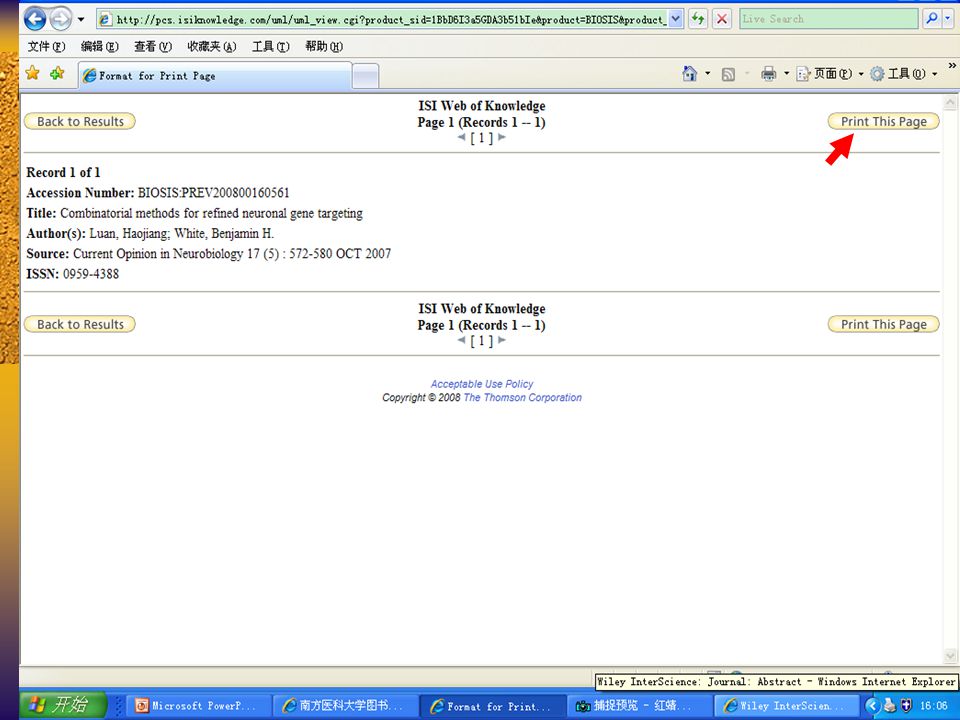Expand command bar overflow chevron

(952, 65)
